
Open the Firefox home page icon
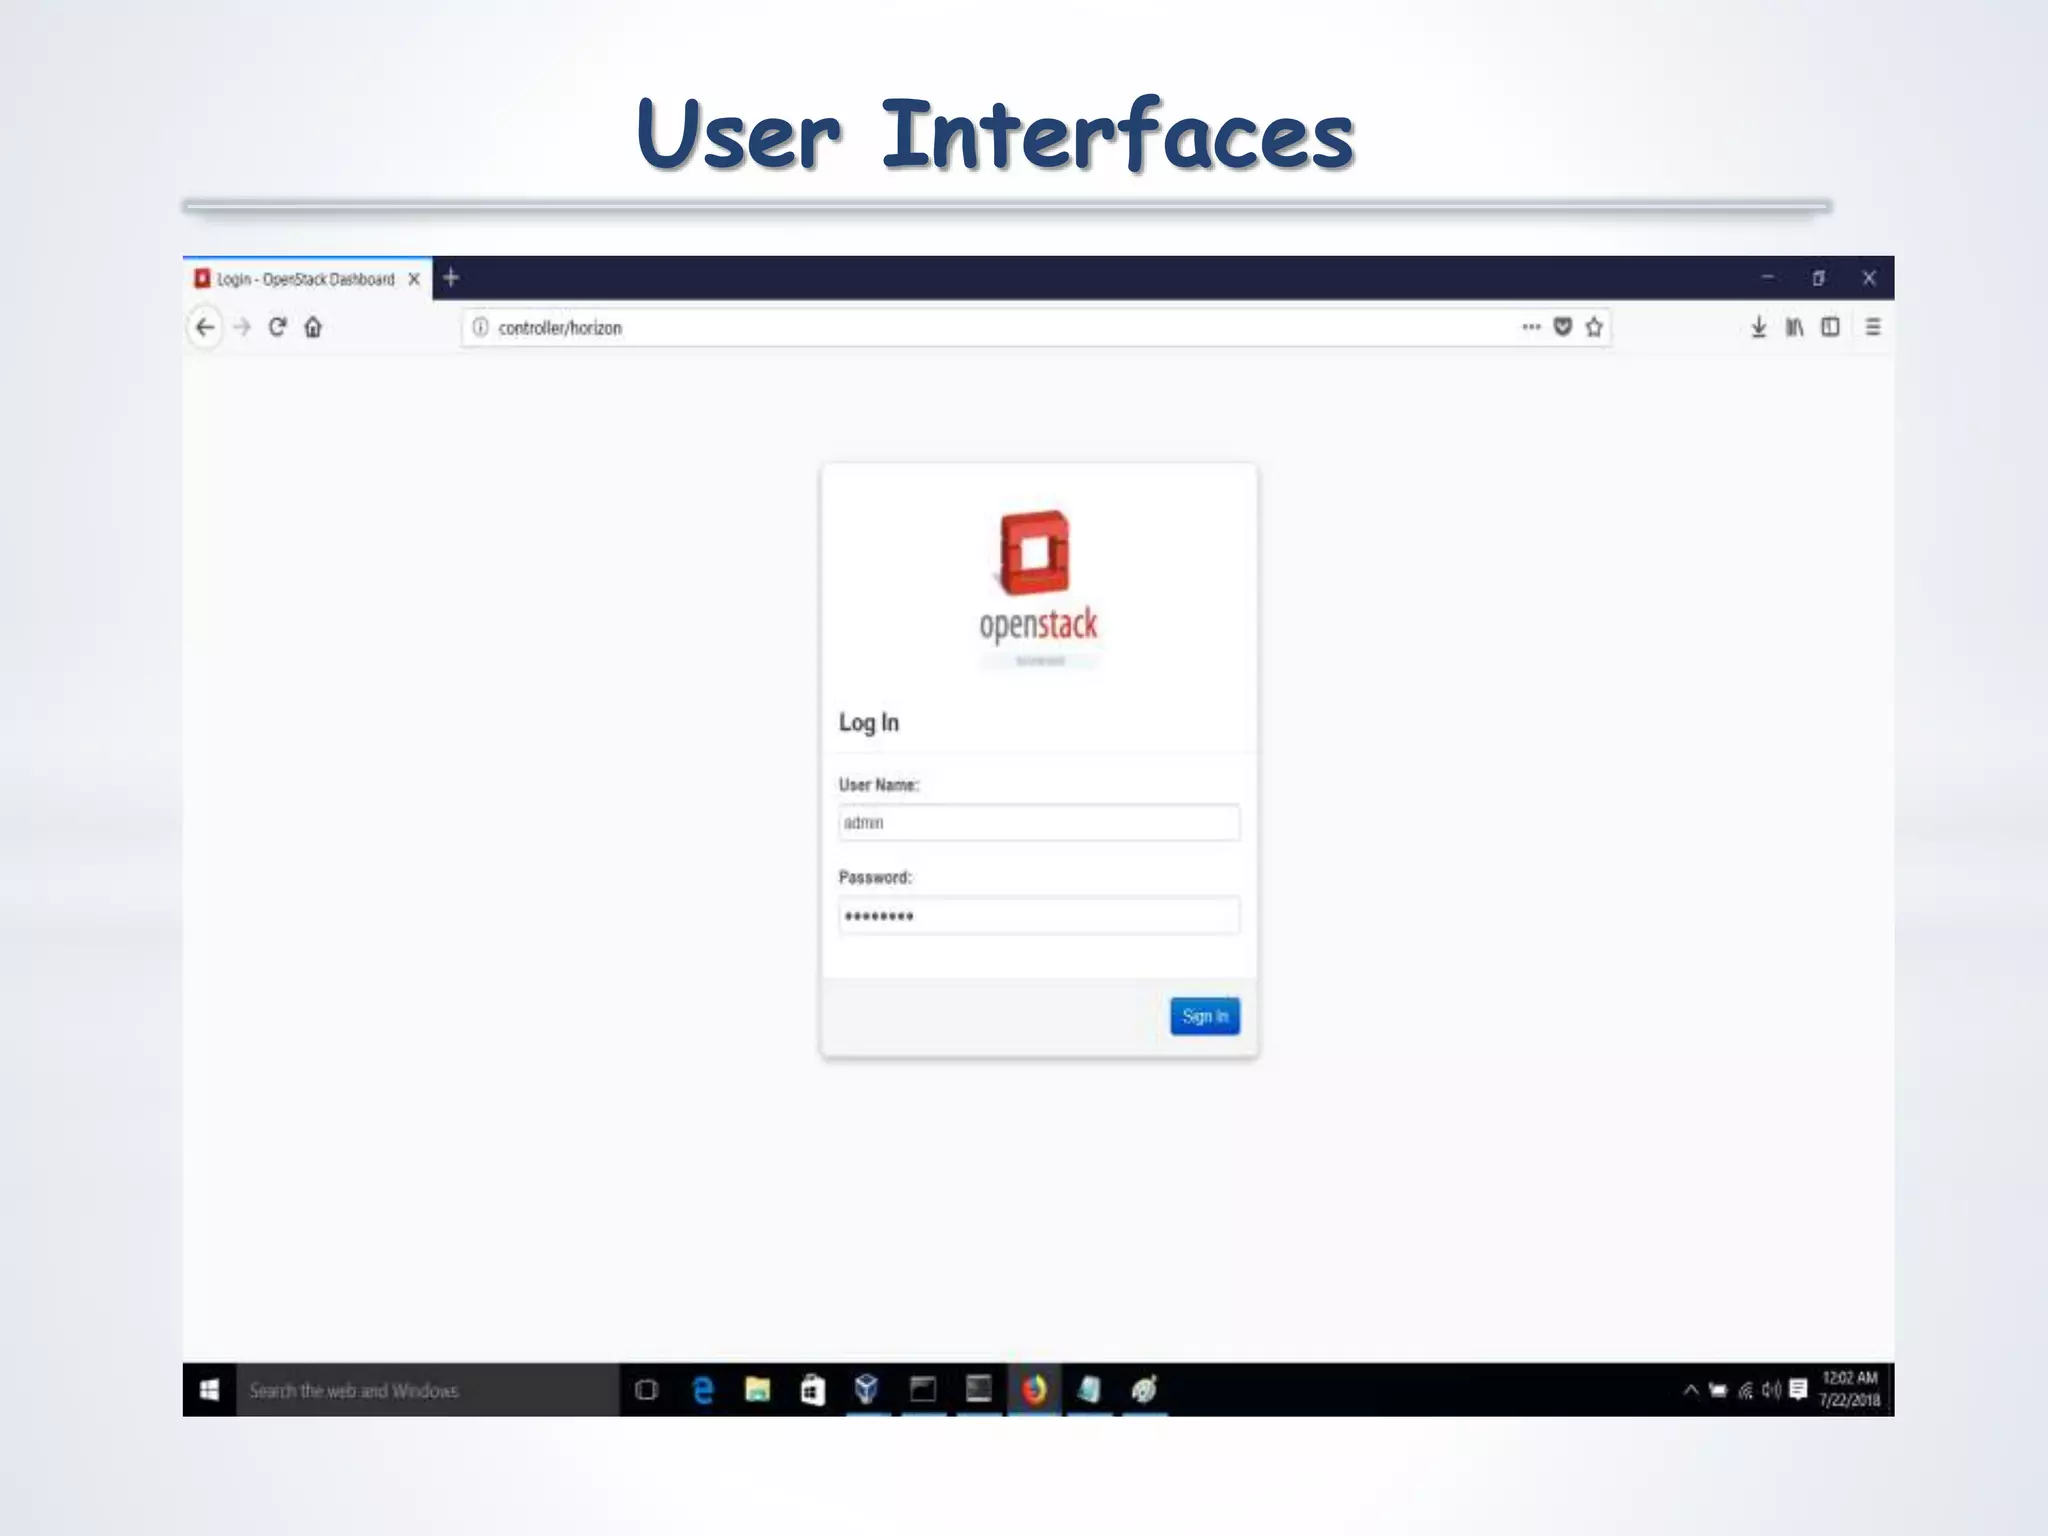313,327
